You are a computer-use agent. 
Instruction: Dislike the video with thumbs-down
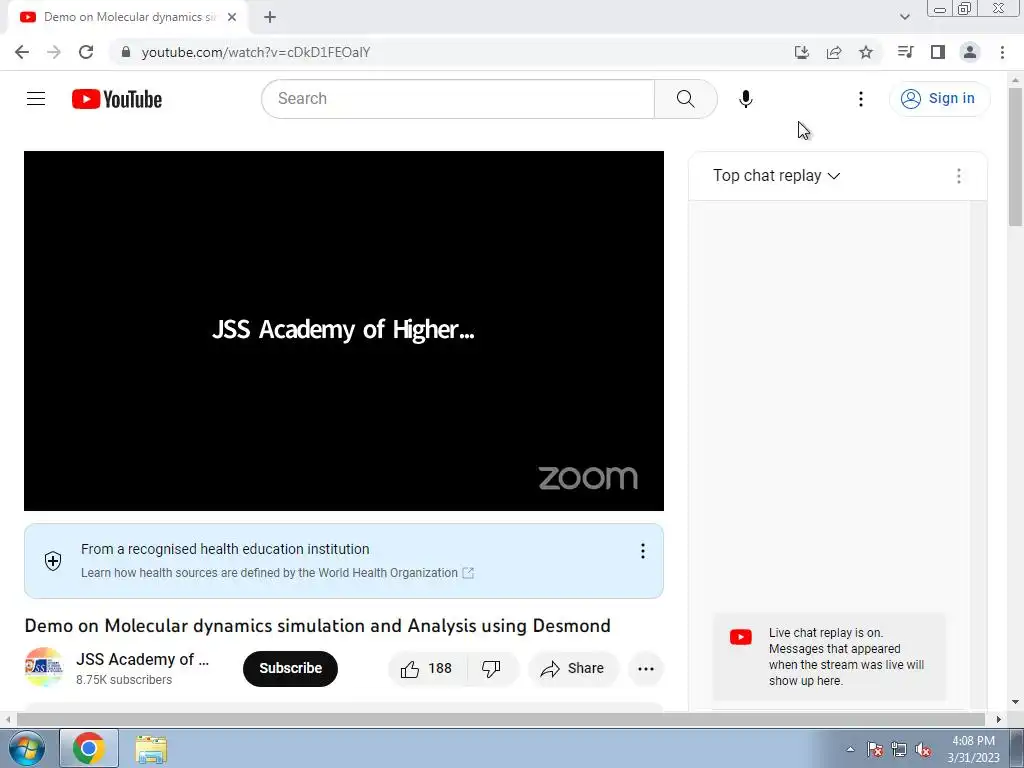[492, 668]
